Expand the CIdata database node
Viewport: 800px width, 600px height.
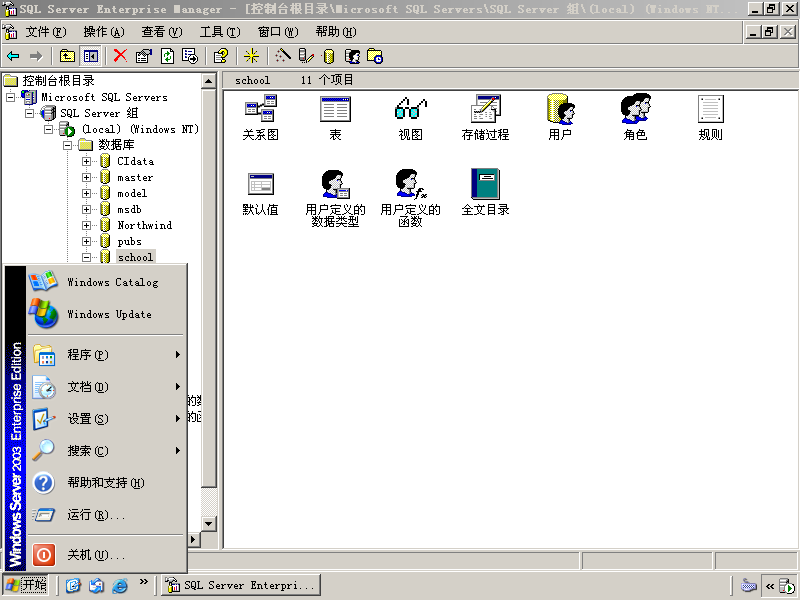[x=86, y=161]
